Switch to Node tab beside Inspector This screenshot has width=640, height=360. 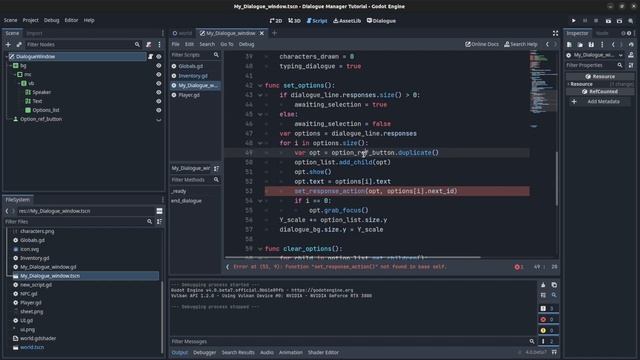click(x=602, y=33)
